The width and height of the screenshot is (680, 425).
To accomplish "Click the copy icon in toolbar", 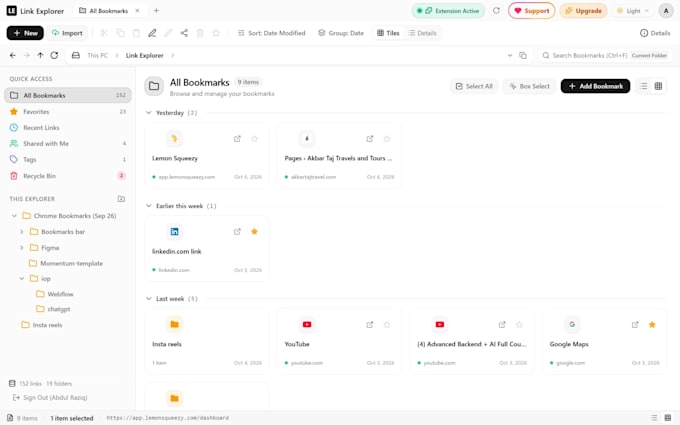I will click(x=120, y=33).
